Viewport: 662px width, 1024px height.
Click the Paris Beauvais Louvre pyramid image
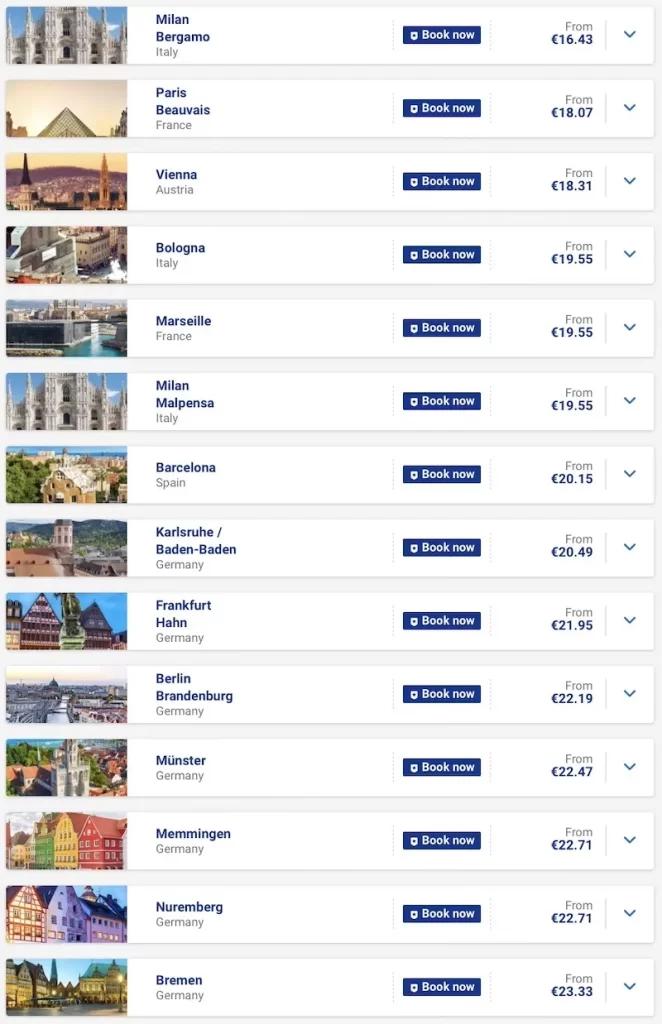click(67, 108)
